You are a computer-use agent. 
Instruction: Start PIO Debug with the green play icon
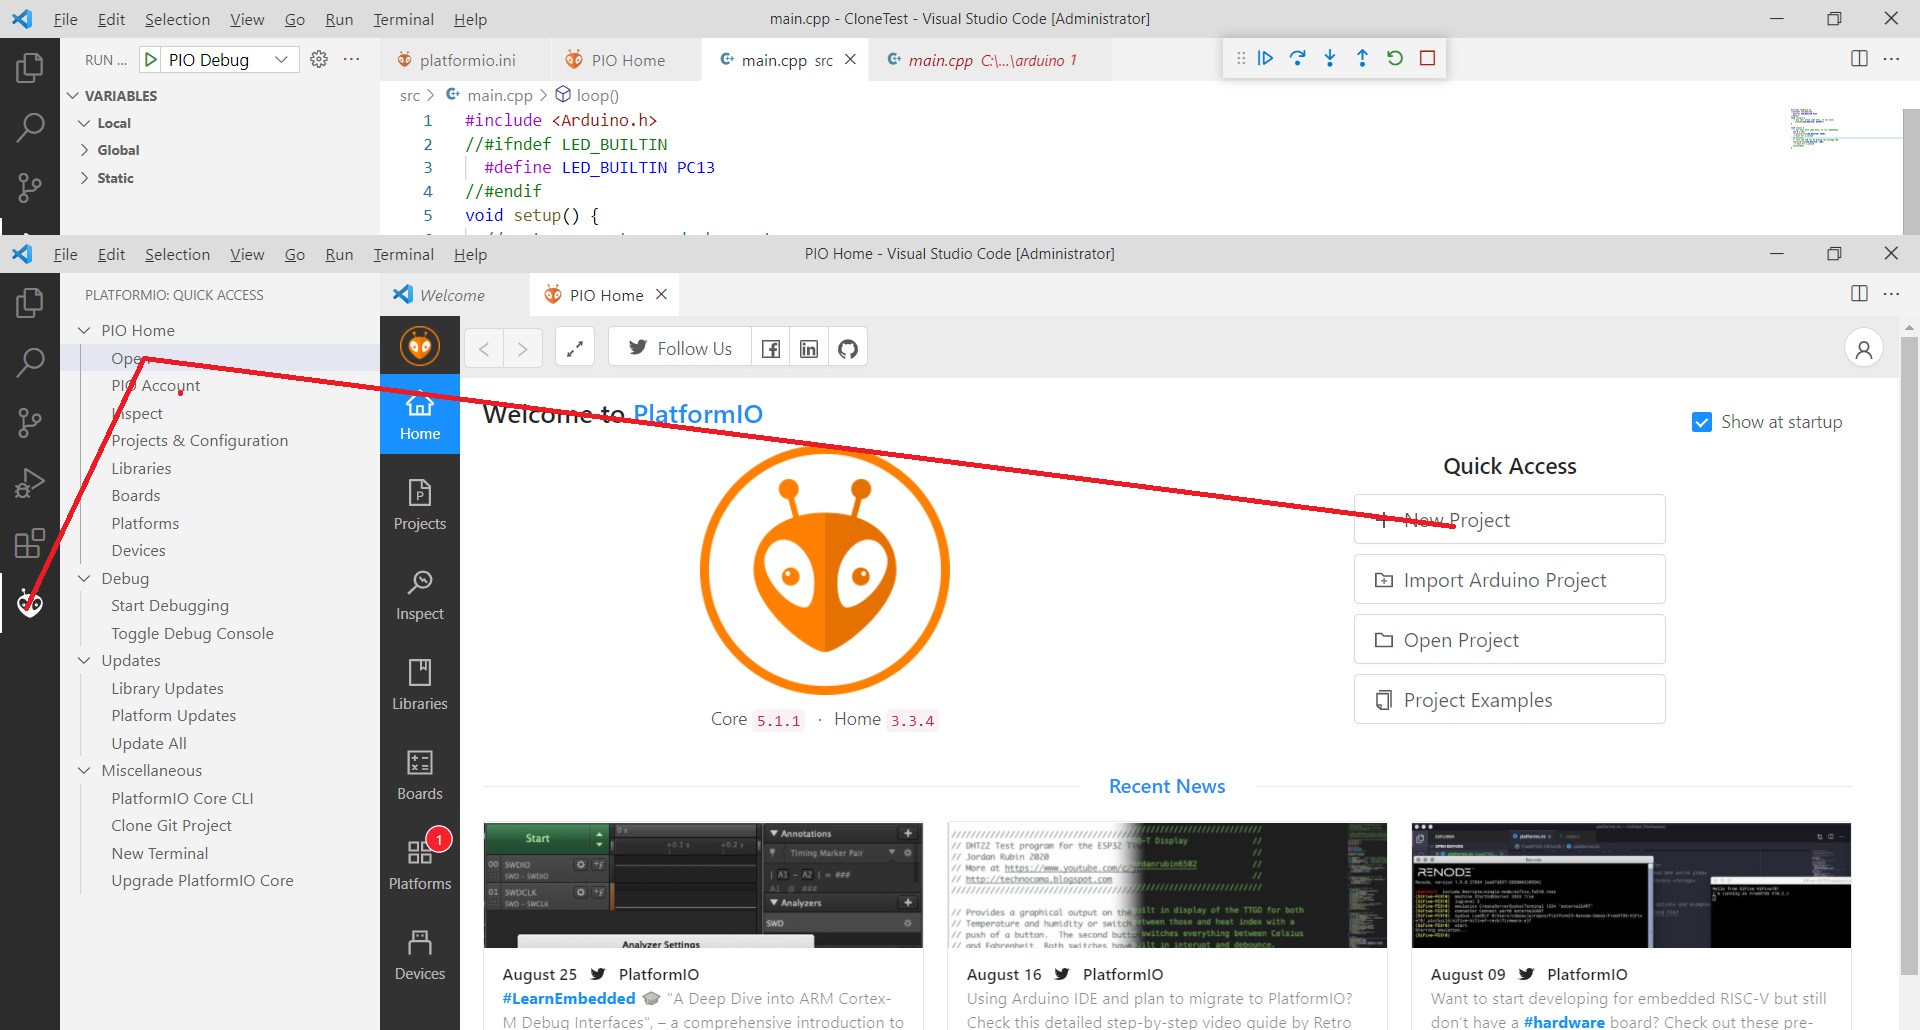[x=151, y=60]
